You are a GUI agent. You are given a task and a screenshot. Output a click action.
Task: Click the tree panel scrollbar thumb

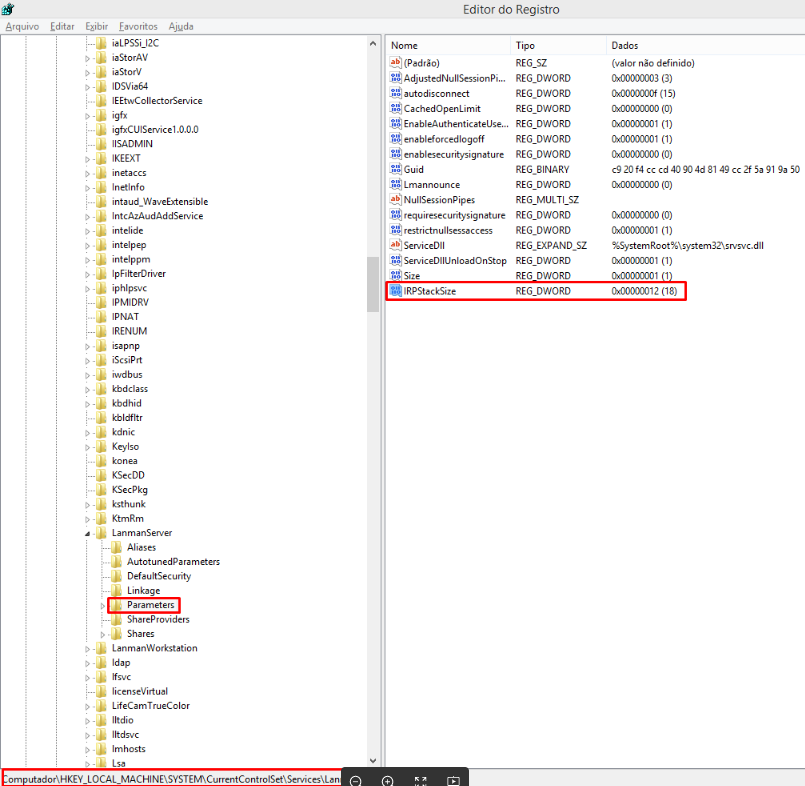(x=373, y=284)
